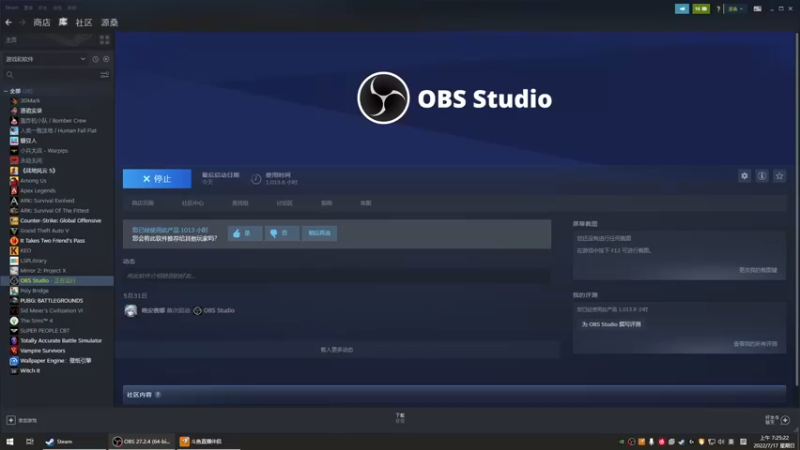Viewport: 800px width, 450px height.
Task: Select Vampire Survivors in the library
Action: [x=42, y=351]
